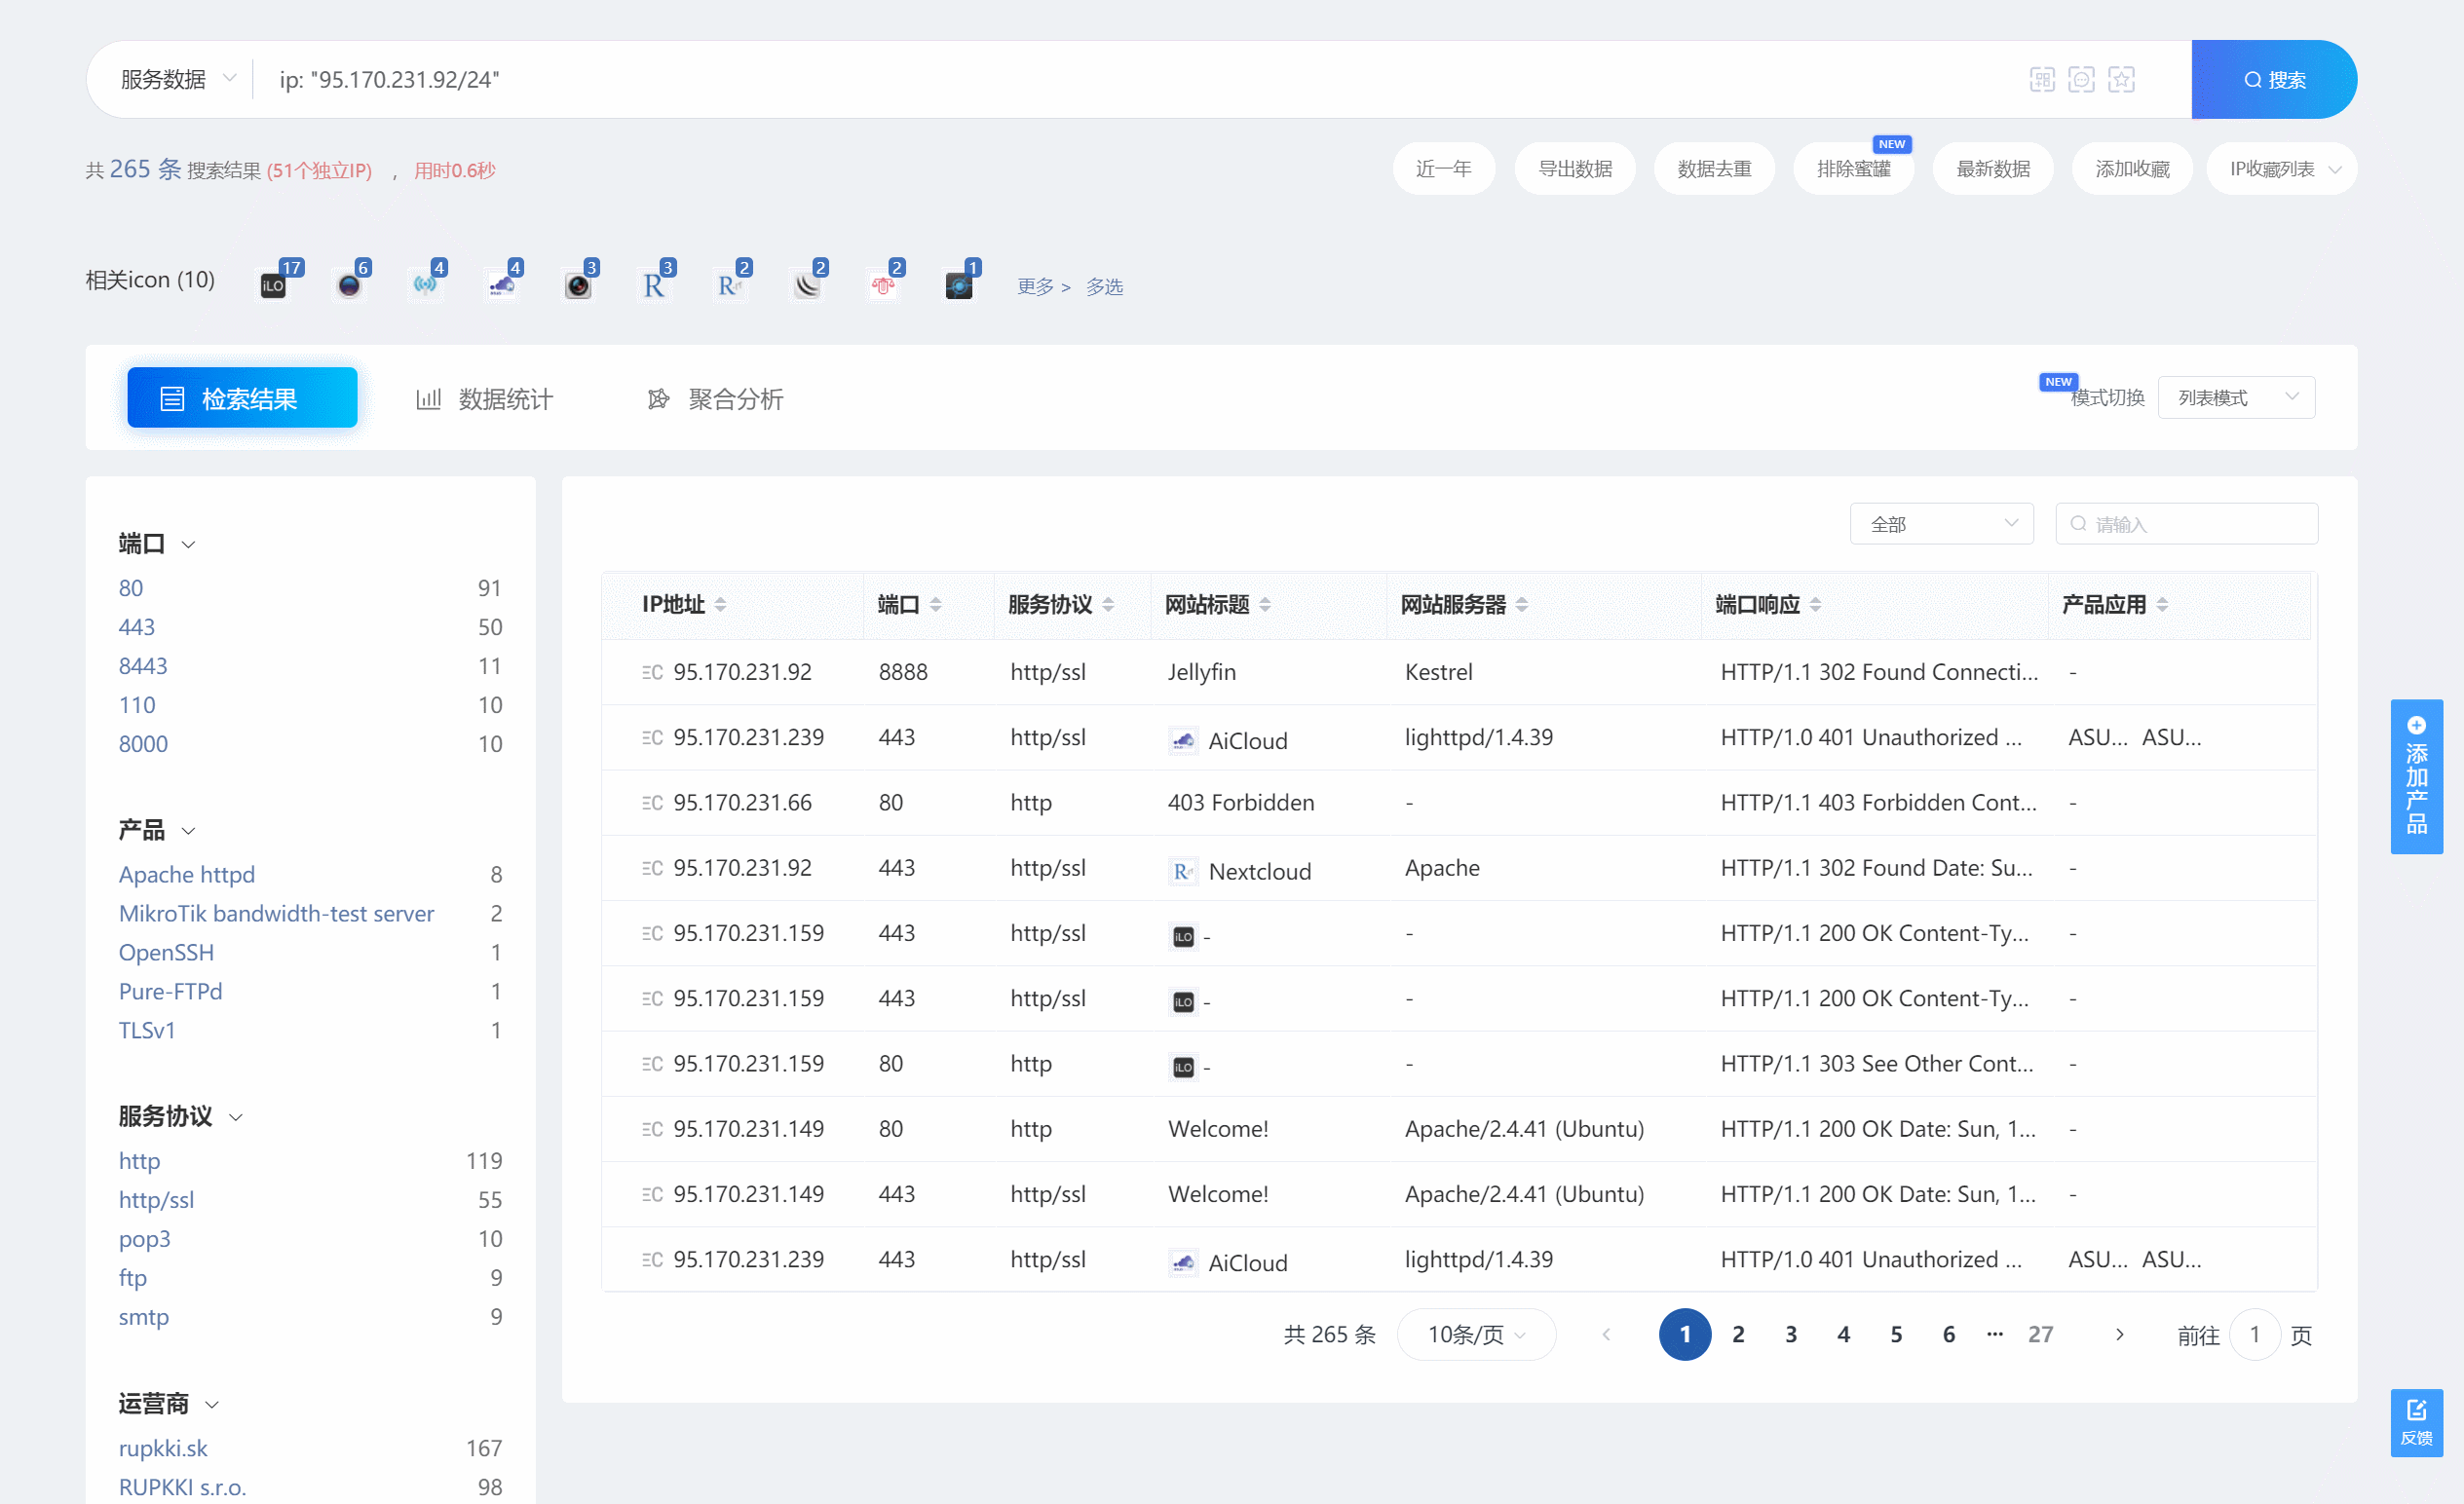Click the star favorite icon in search bar

(x=2121, y=80)
